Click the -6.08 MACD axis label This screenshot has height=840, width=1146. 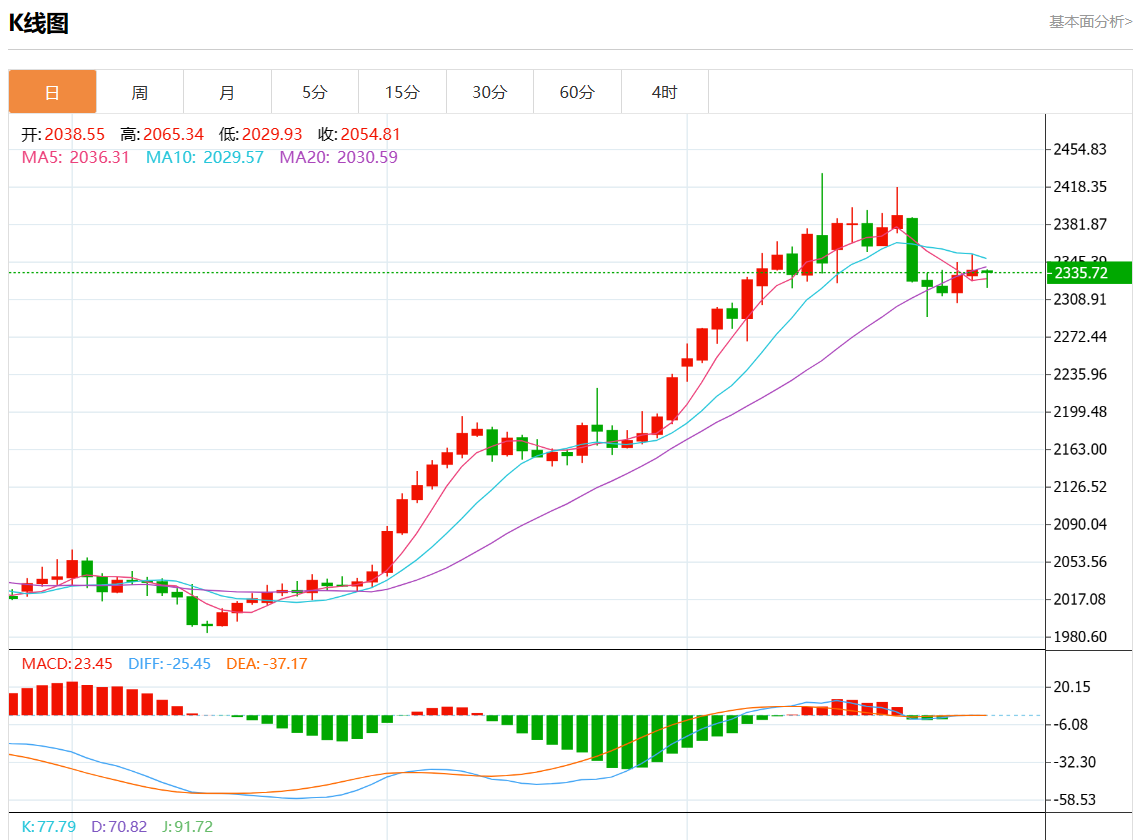[1071, 724]
